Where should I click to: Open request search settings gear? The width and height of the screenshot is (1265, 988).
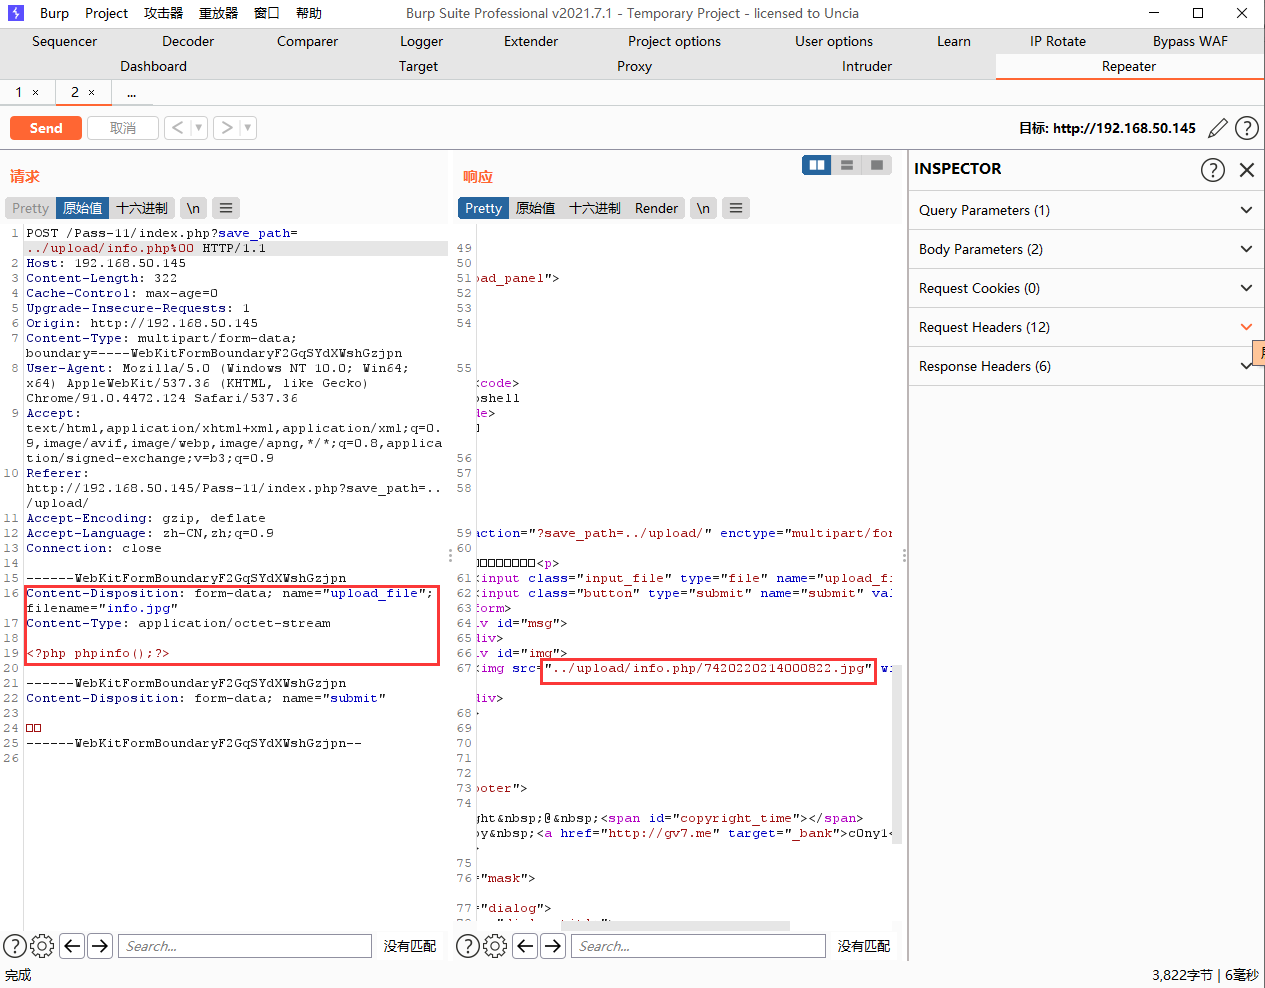(x=42, y=946)
